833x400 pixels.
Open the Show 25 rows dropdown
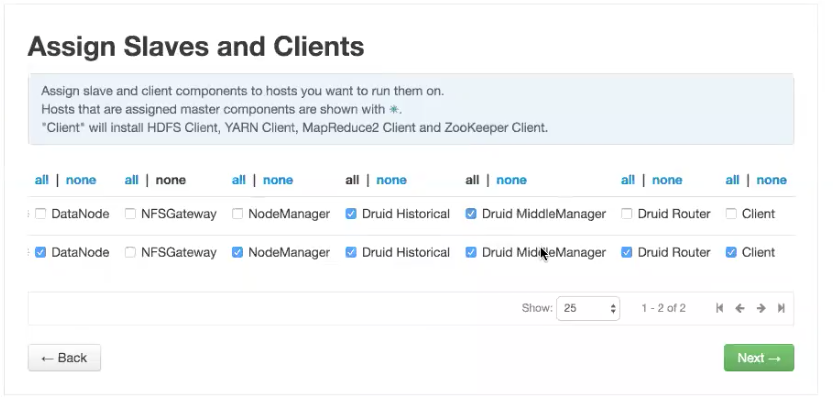(x=589, y=309)
